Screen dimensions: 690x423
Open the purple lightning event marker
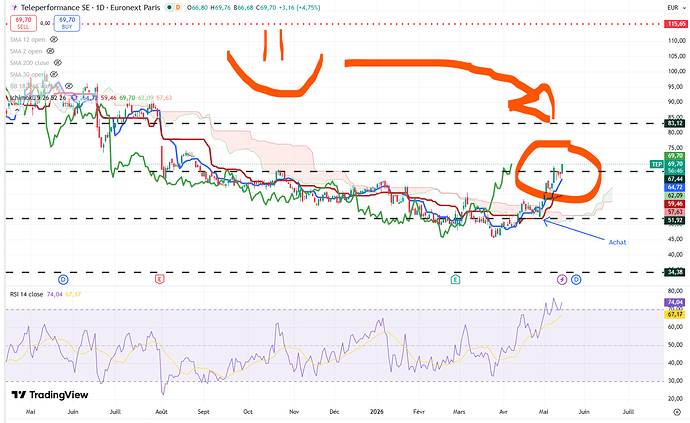coord(562,279)
